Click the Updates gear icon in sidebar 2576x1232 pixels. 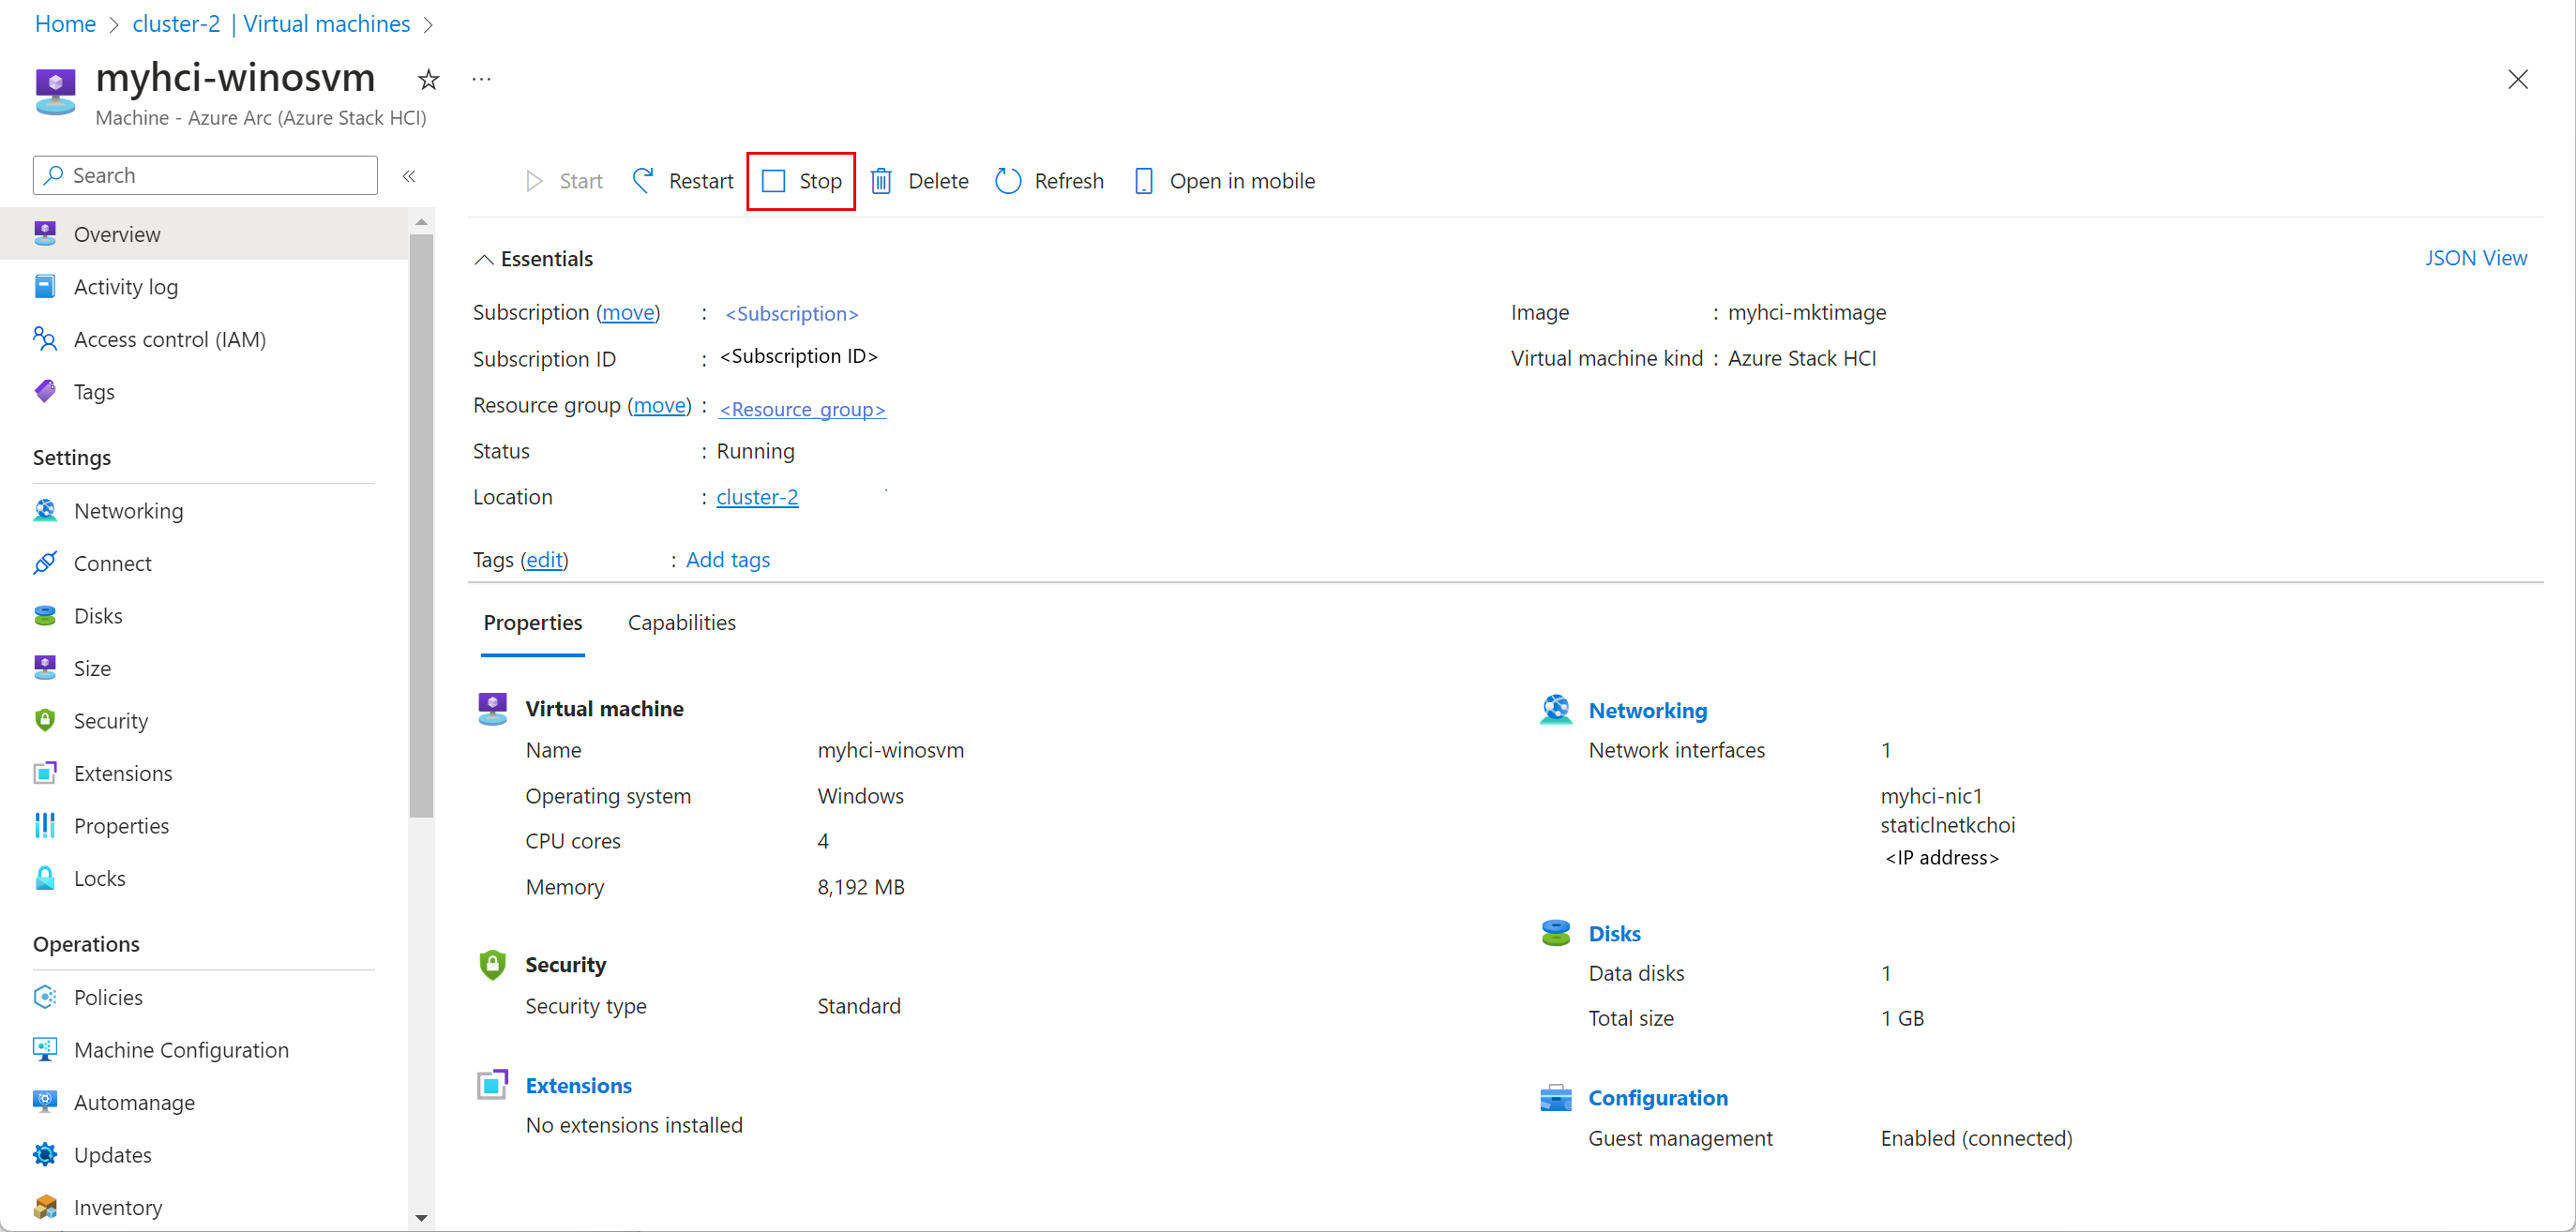tap(45, 1155)
